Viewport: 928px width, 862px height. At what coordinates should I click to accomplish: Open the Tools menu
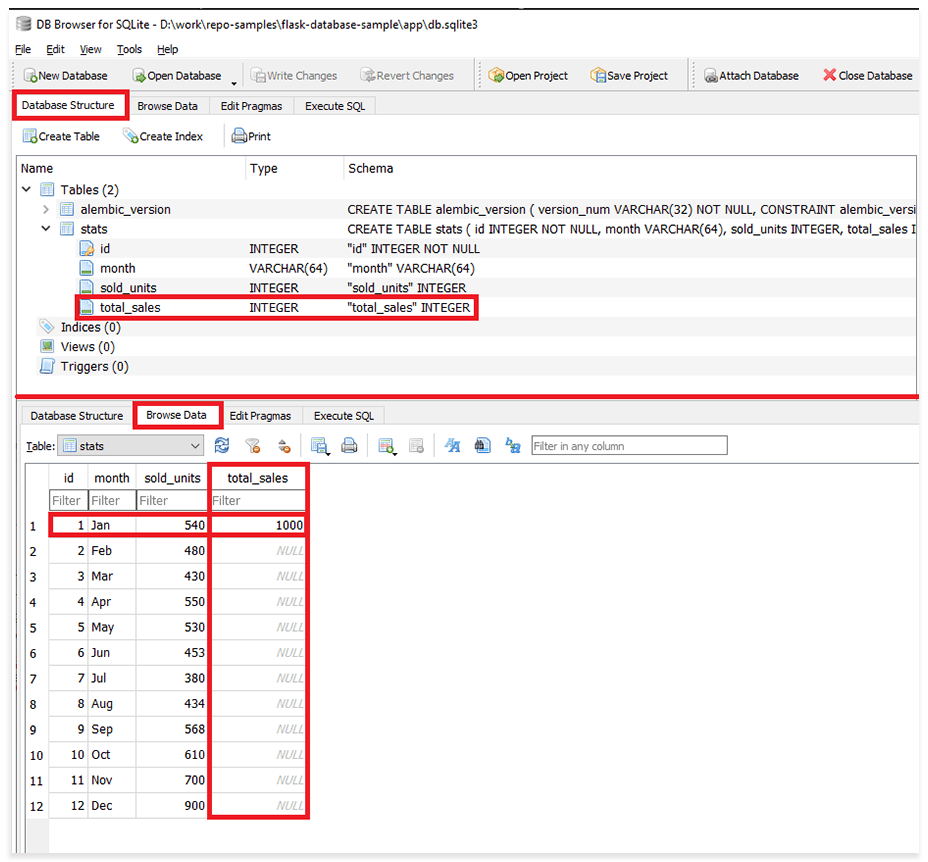coord(129,48)
